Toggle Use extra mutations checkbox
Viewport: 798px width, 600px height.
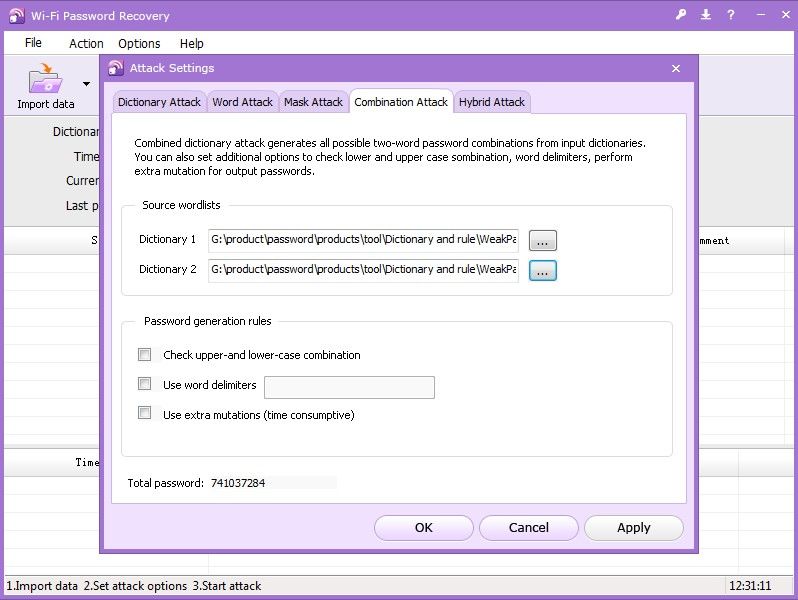(145, 414)
